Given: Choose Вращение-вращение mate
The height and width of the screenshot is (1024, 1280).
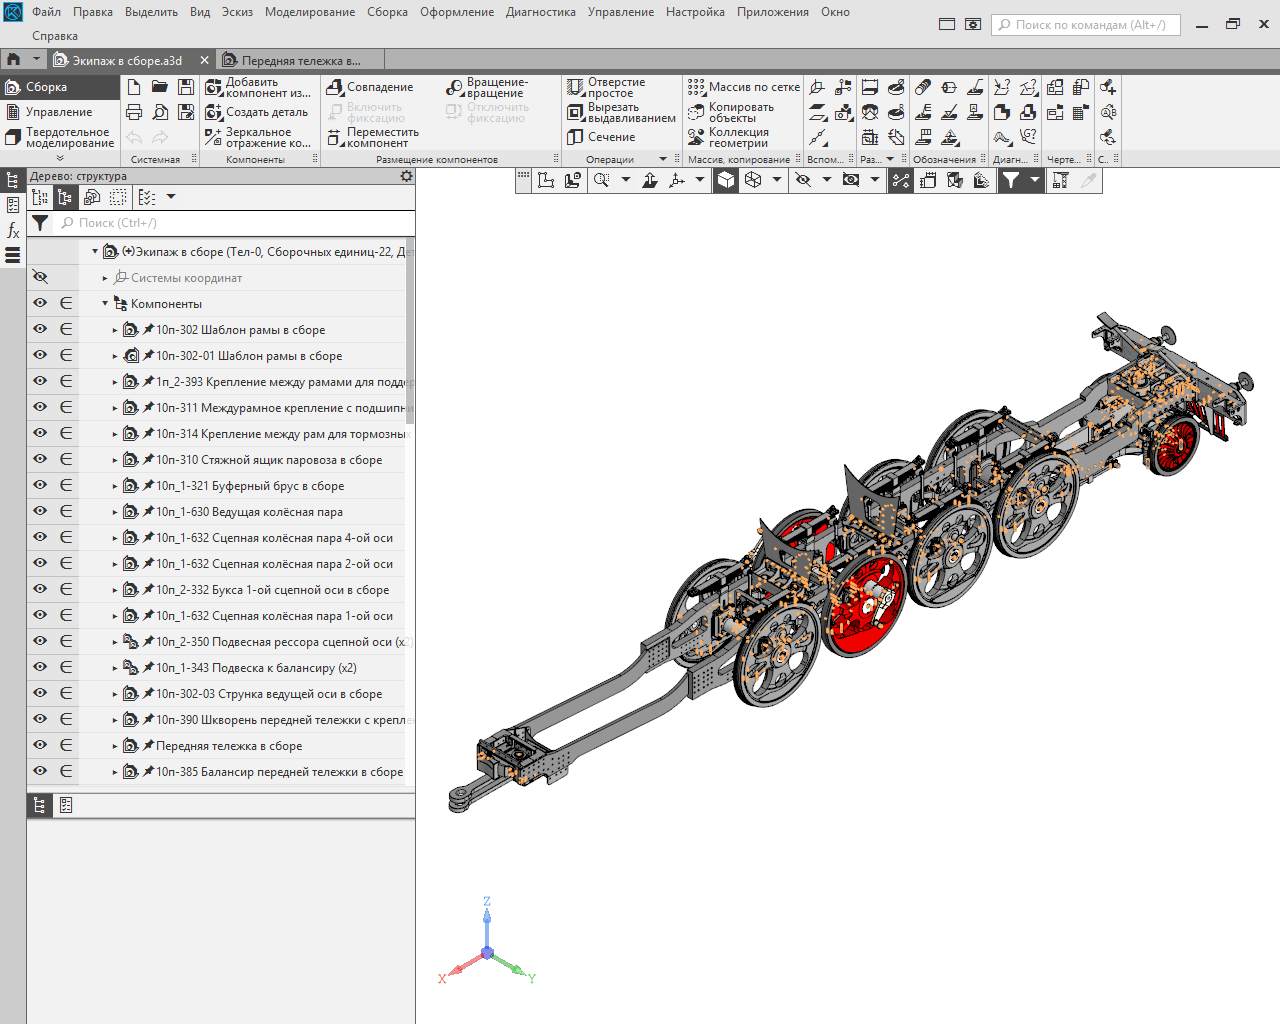Looking at the screenshot, I should pos(488,88).
